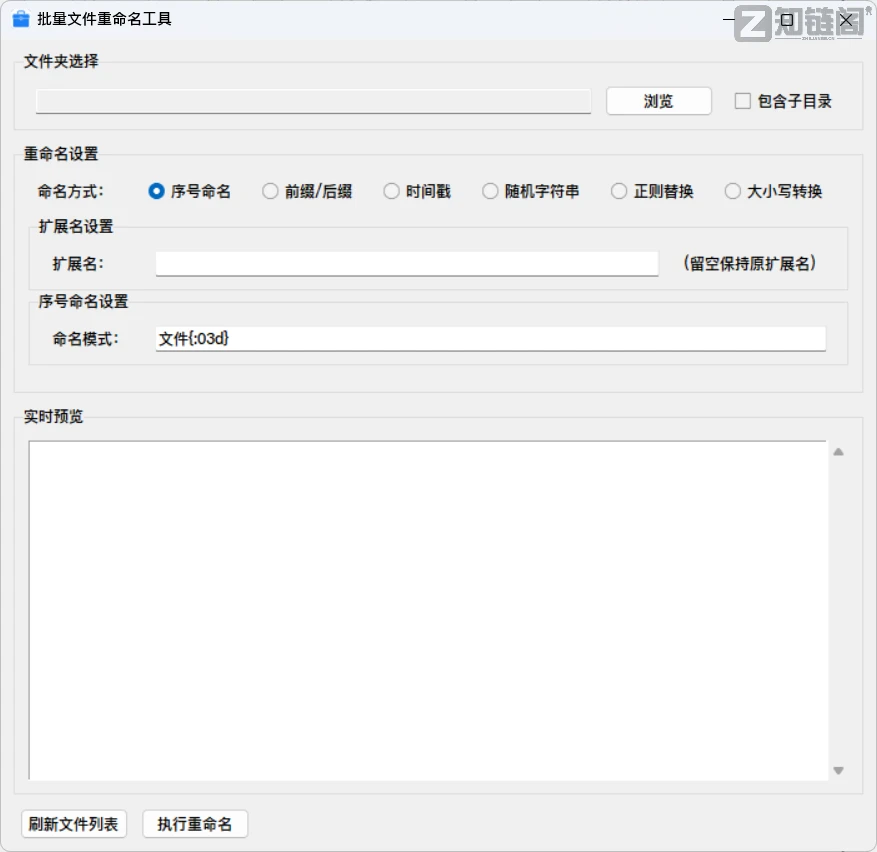
Task: Click the 刷新文件列表 button
Action: [73, 823]
